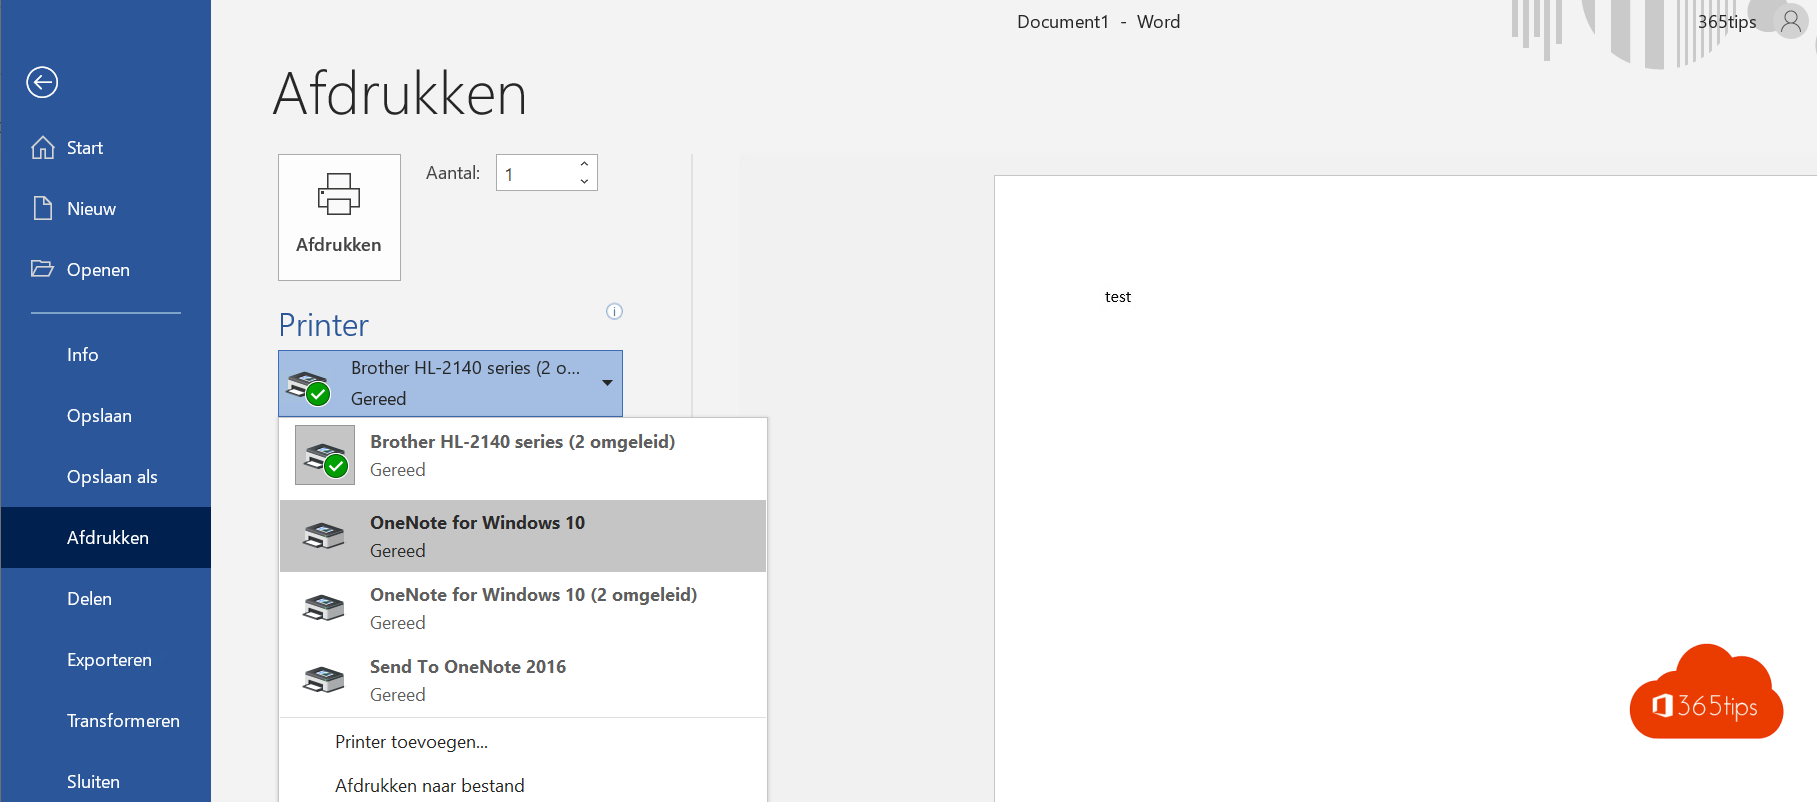Image resolution: width=1817 pixels, height=802 pixels.
Task: Open the Start page
Action: [x=106, y=148]
